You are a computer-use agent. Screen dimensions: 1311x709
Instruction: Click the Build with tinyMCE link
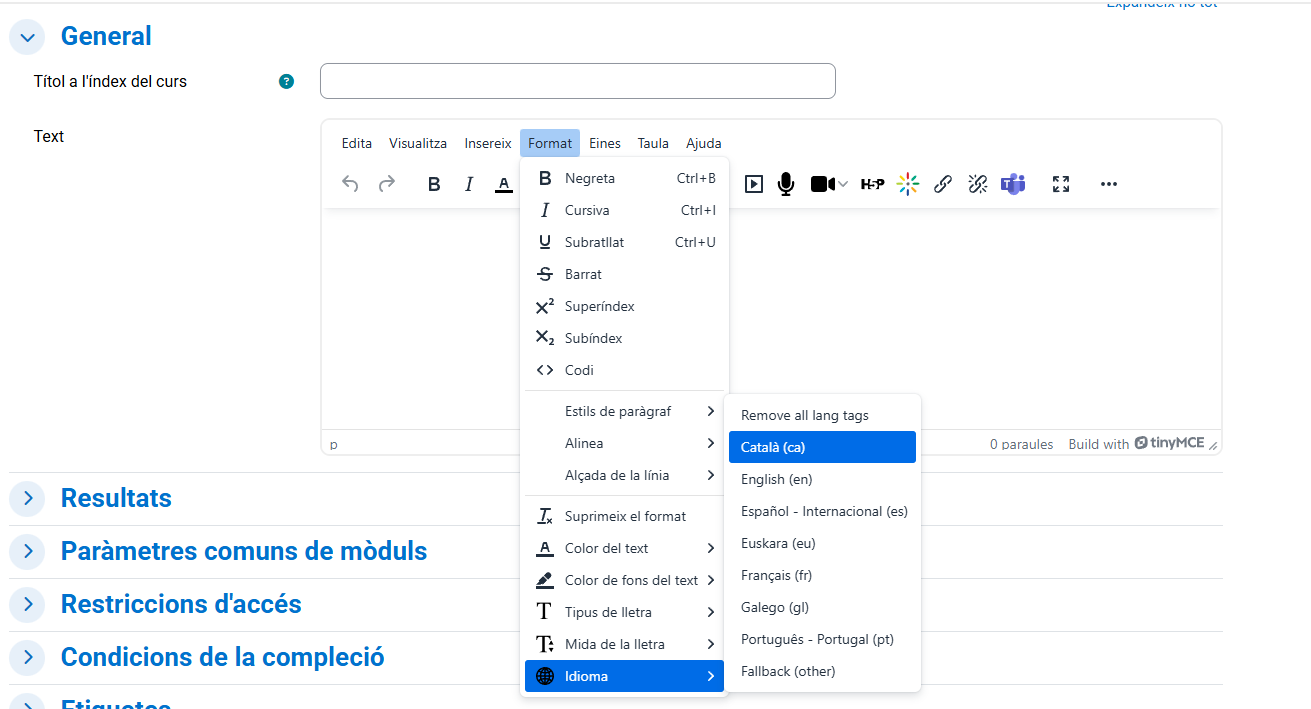point(1136,444)
